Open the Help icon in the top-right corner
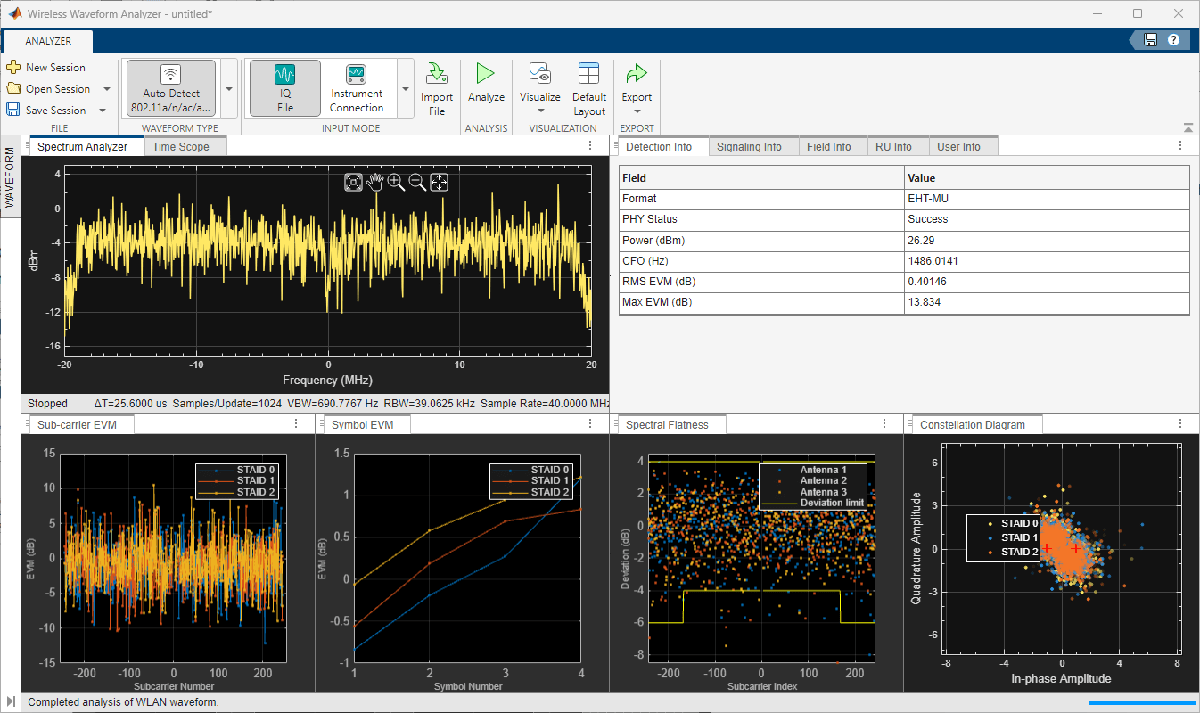The image size is (1200, 713). pos(1171,38)
